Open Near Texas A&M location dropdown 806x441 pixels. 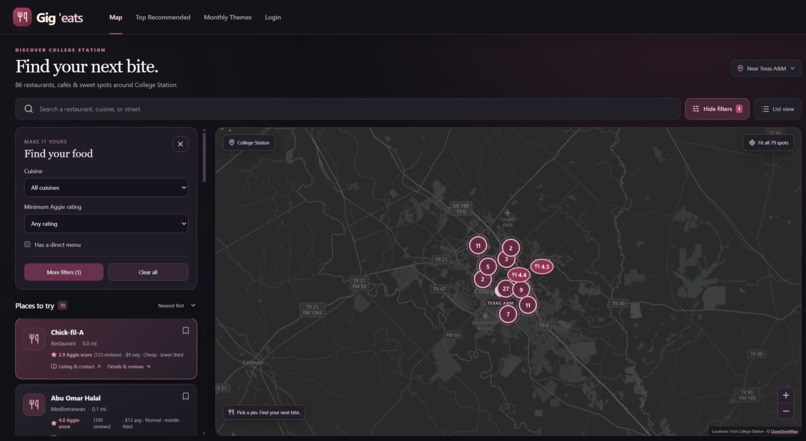pos(765,68)
